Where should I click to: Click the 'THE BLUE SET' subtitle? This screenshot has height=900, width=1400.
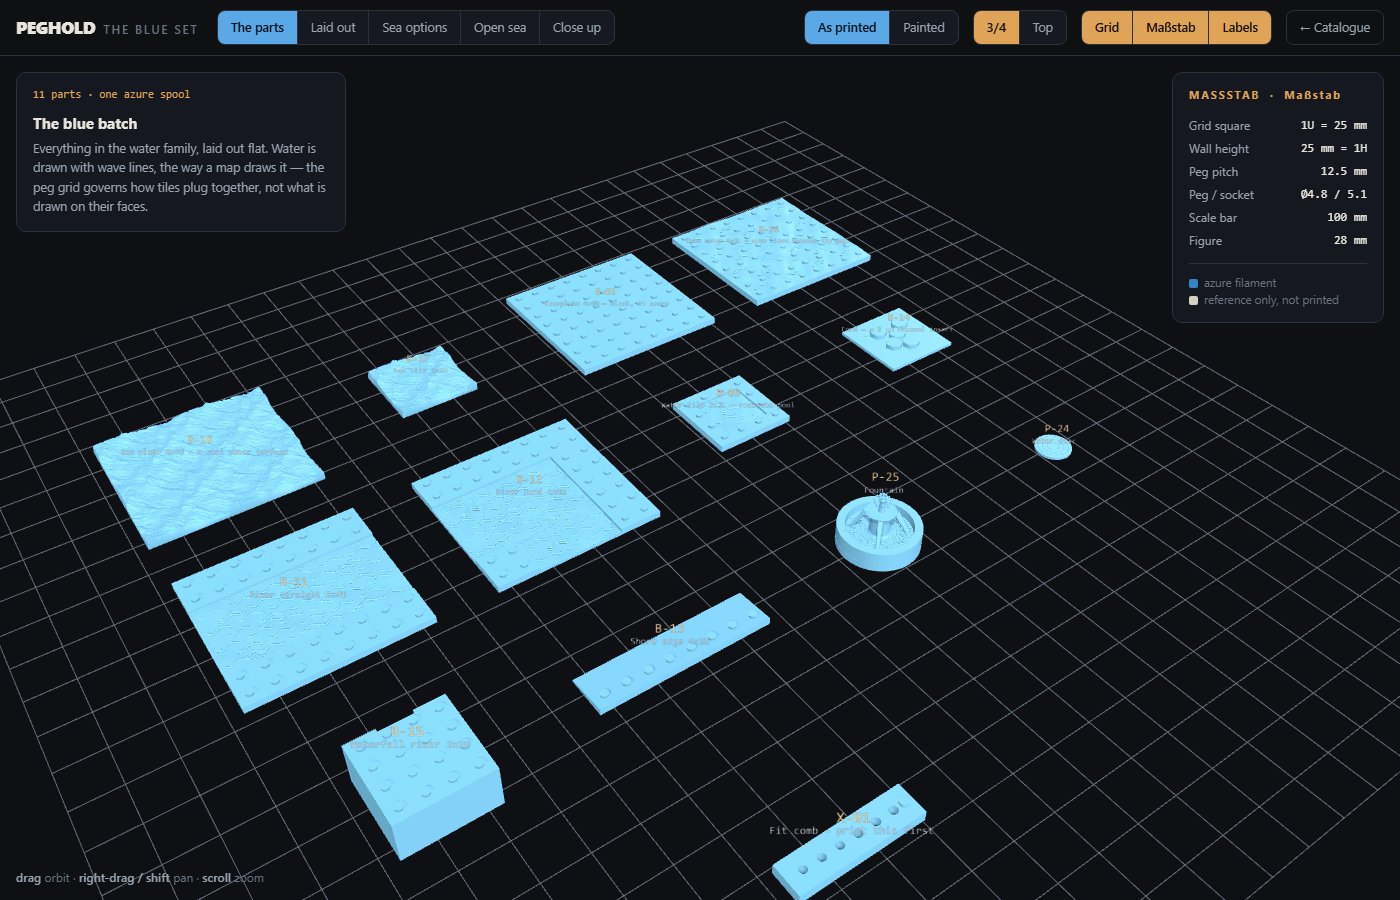click(150, 29)
